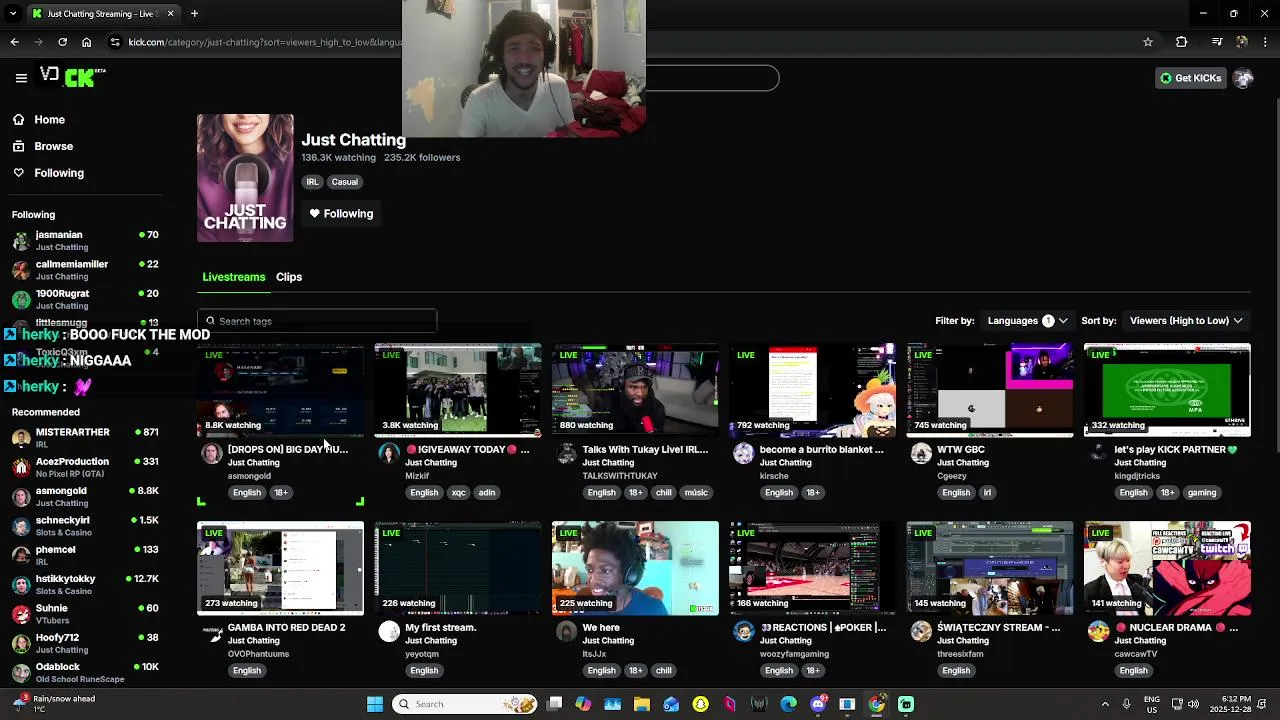The width and height of the screenshot is (1280, 720).
Task: Open the tab search dropdown arrow
Action: click(13, 13)
